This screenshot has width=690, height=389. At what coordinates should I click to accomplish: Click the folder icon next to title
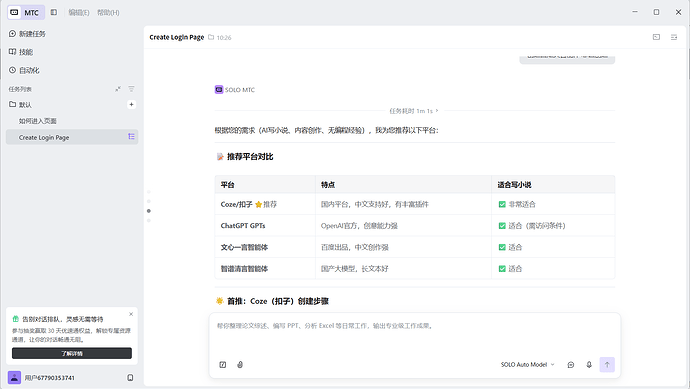[211, 37]
